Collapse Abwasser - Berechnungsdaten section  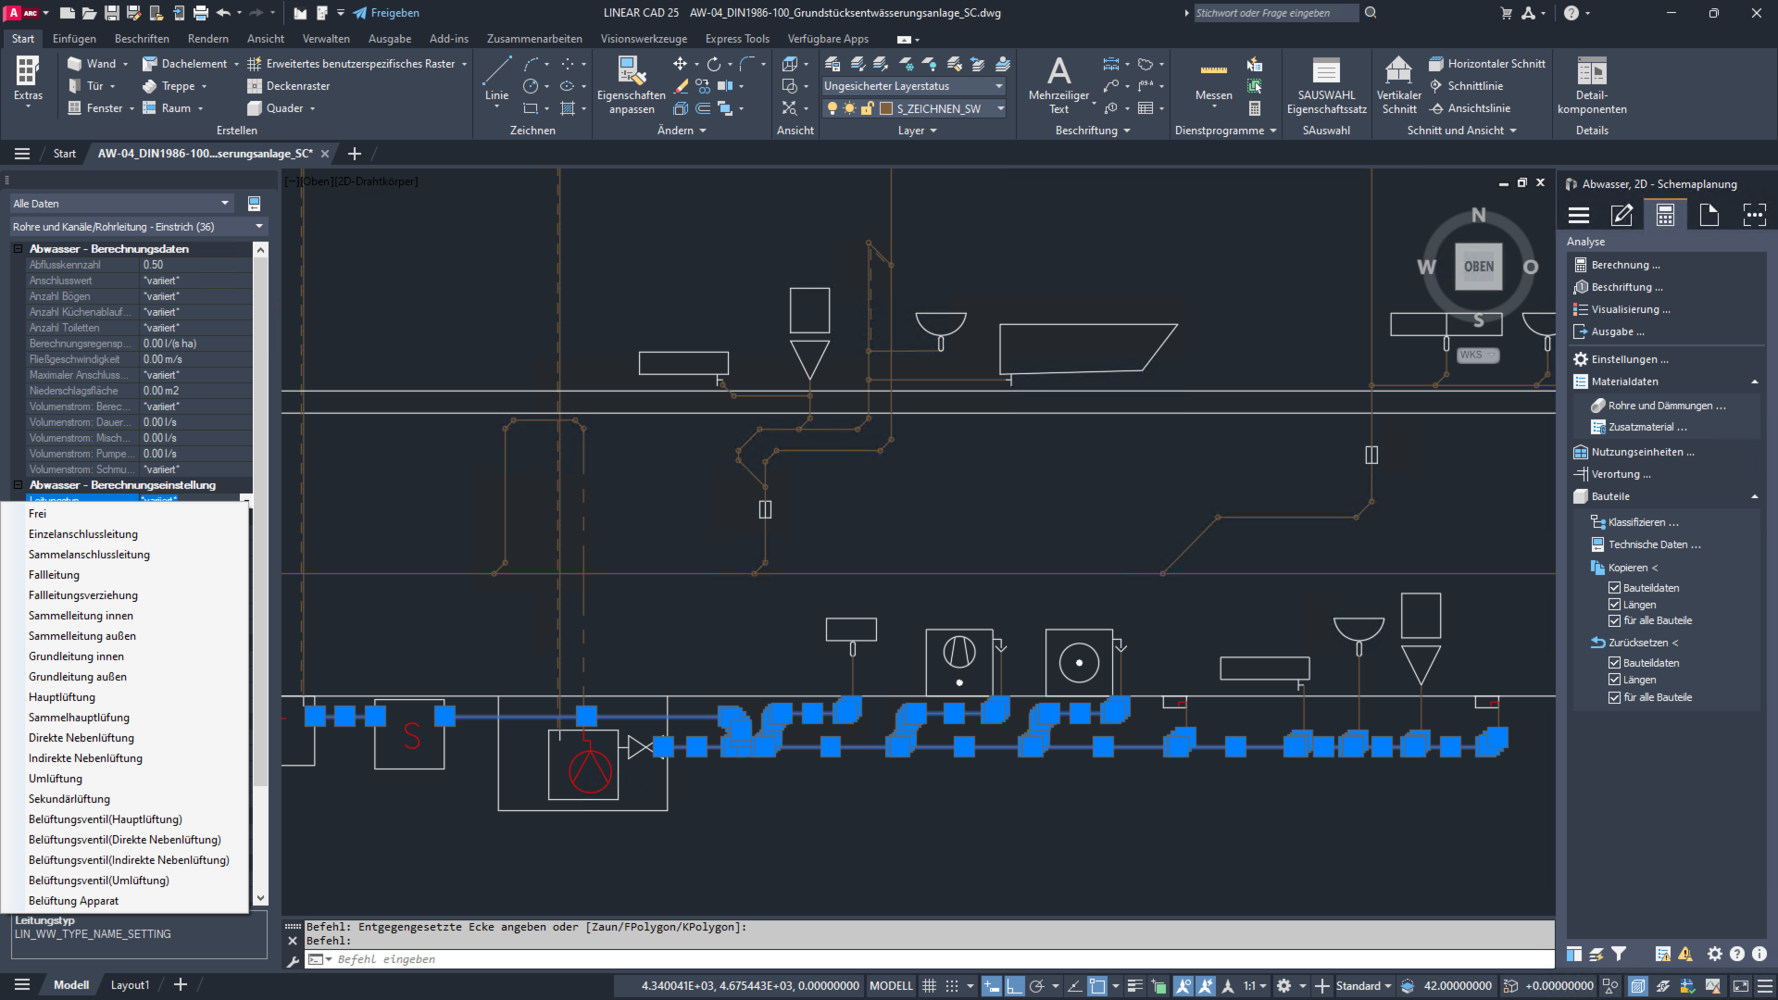pyautogui.click(x=18, y=248)
